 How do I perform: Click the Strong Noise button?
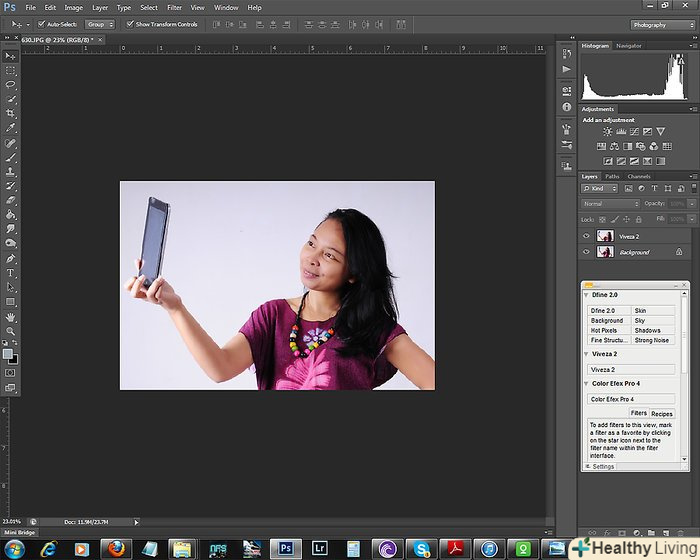click(x=653, y=340)
